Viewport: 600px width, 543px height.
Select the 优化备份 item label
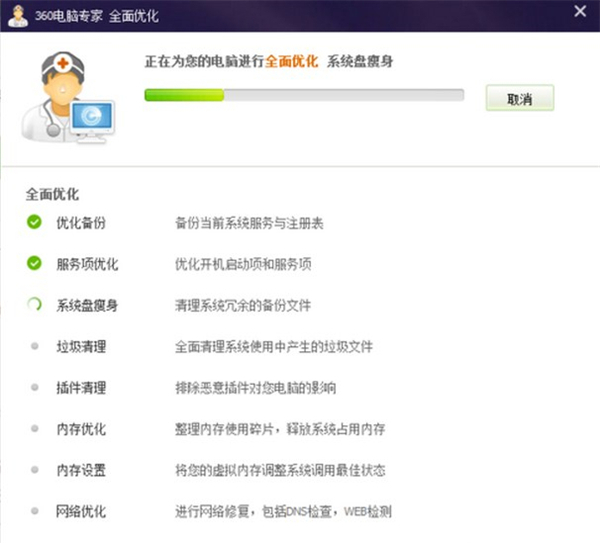[80, 222]
